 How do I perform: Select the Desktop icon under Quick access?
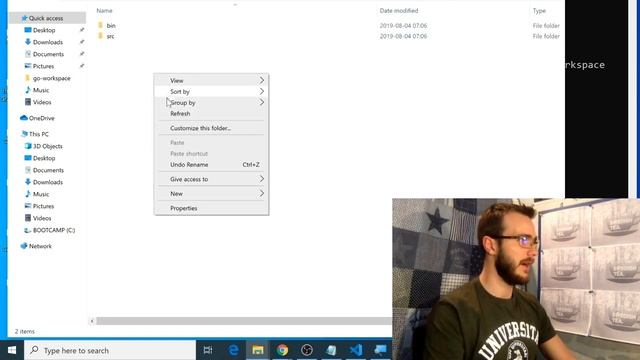28,30
